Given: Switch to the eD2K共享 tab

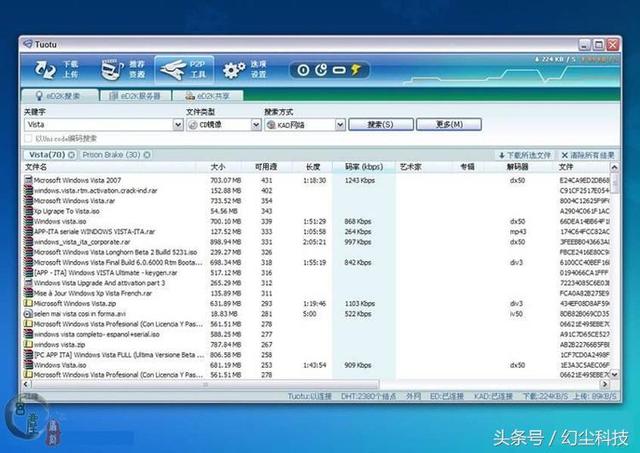Looking at the screenshot, I should [x=208, y=96].
